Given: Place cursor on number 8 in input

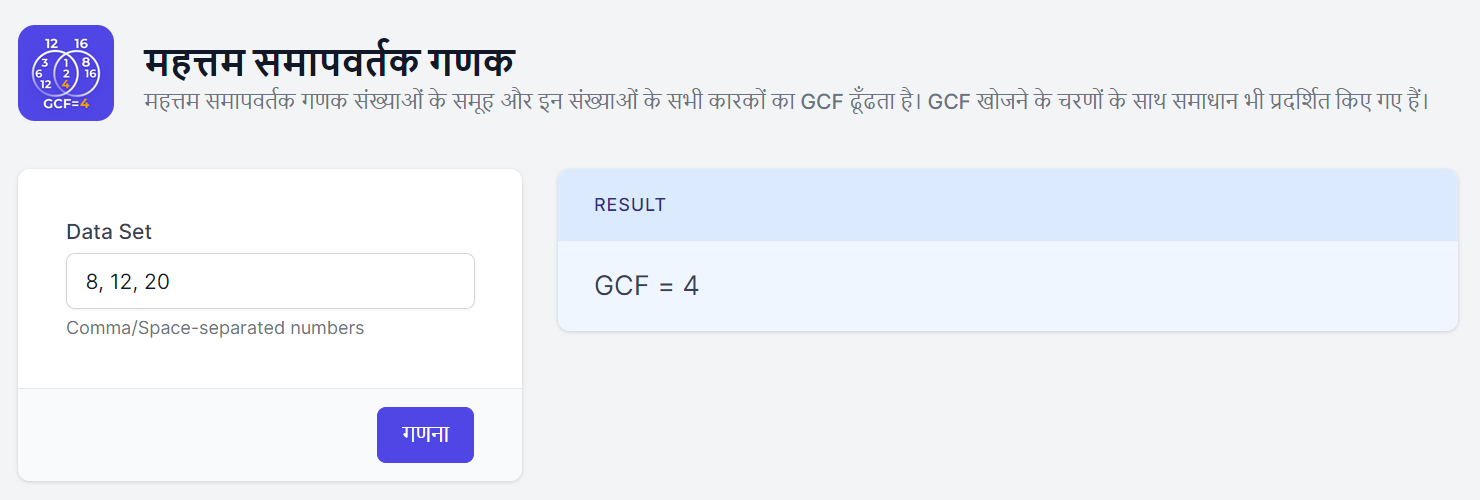Looking at the screenshot, I should pyautogui.click(x=92, y=282).
